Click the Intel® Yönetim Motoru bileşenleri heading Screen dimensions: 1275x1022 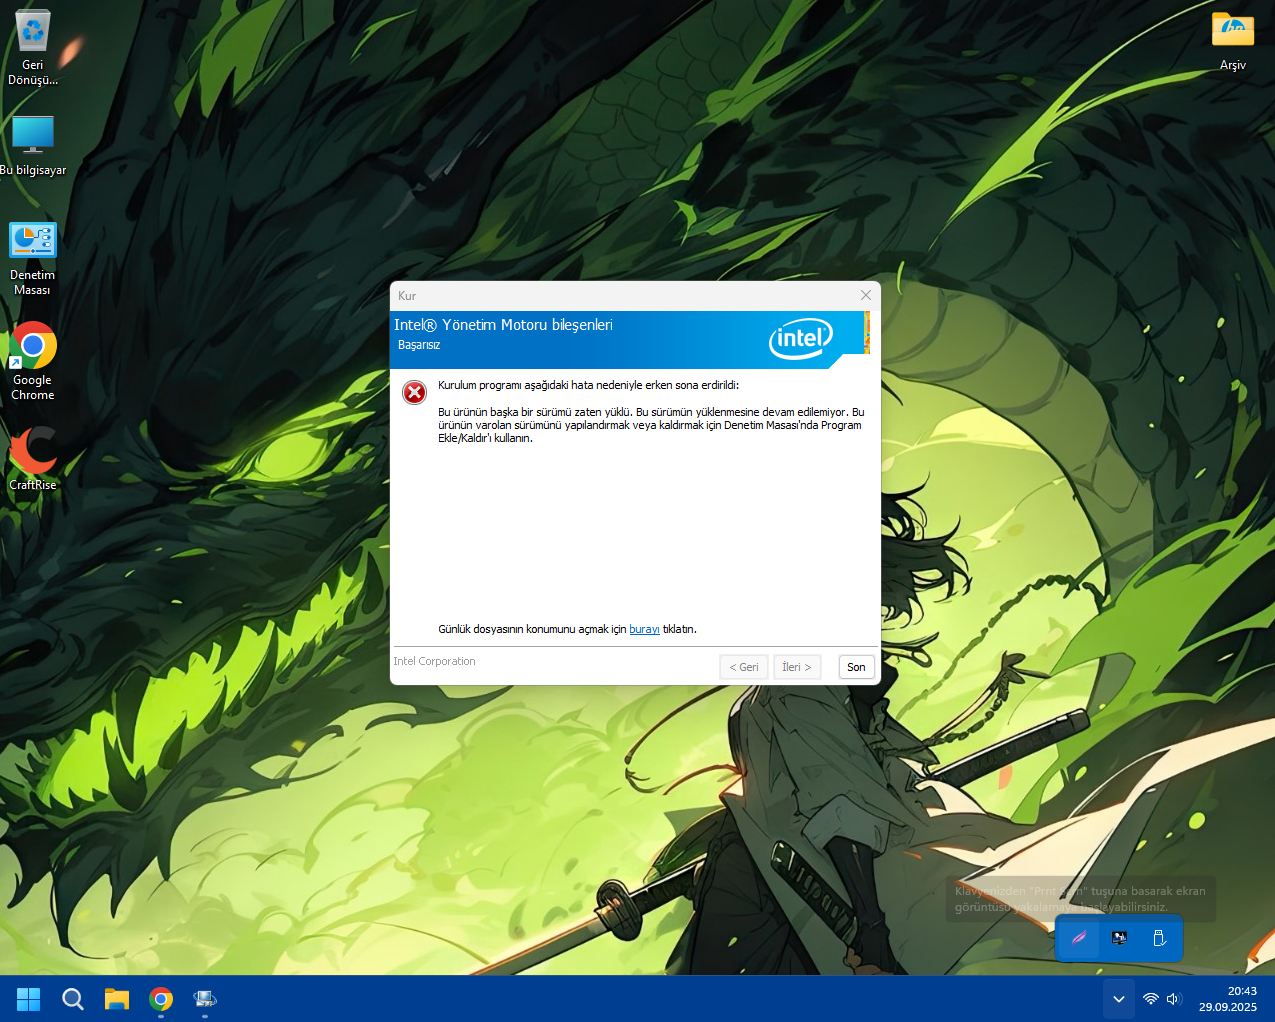point(503,325)
